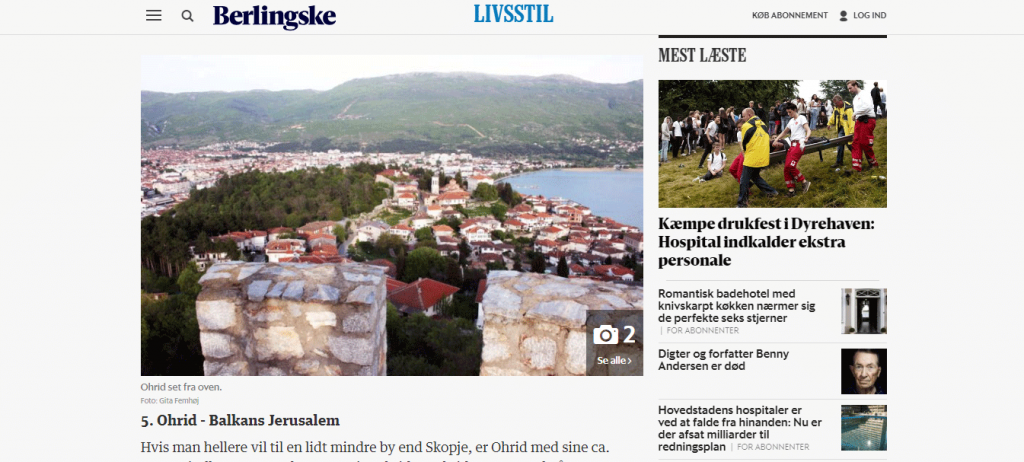
Task: Click Køb abonnement link
Action: coord(790,16)
